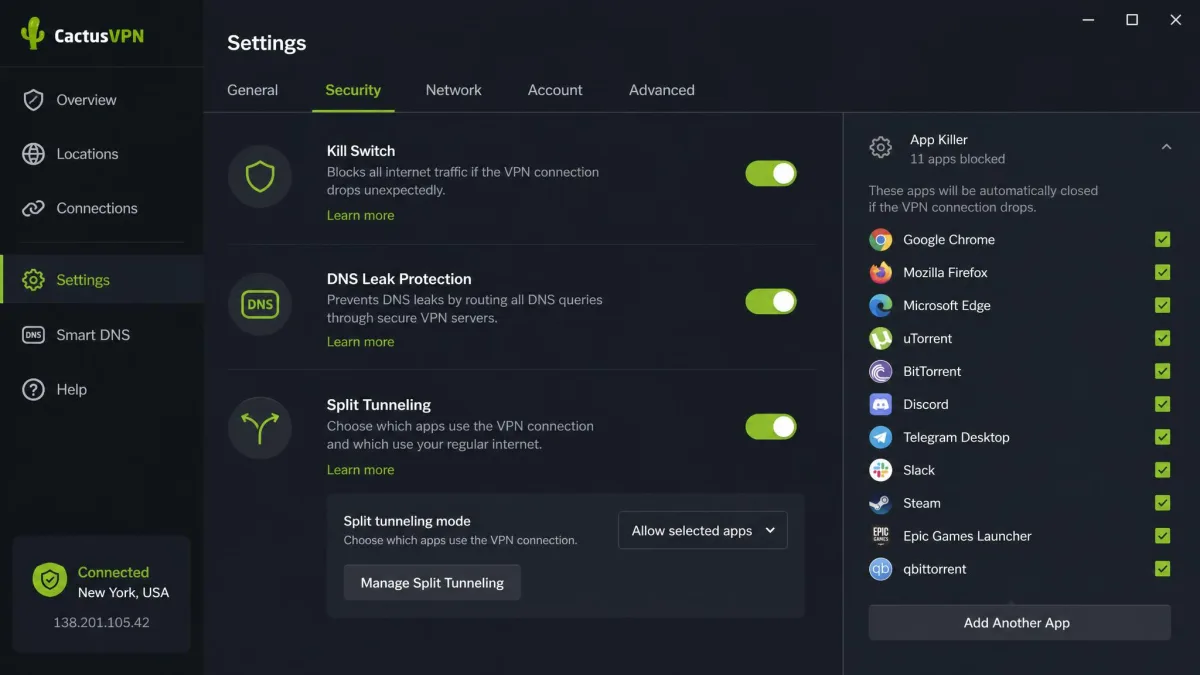Click the Settings page heading
Viewport: 1200px width, 675px height.
(x=267, y=43)
